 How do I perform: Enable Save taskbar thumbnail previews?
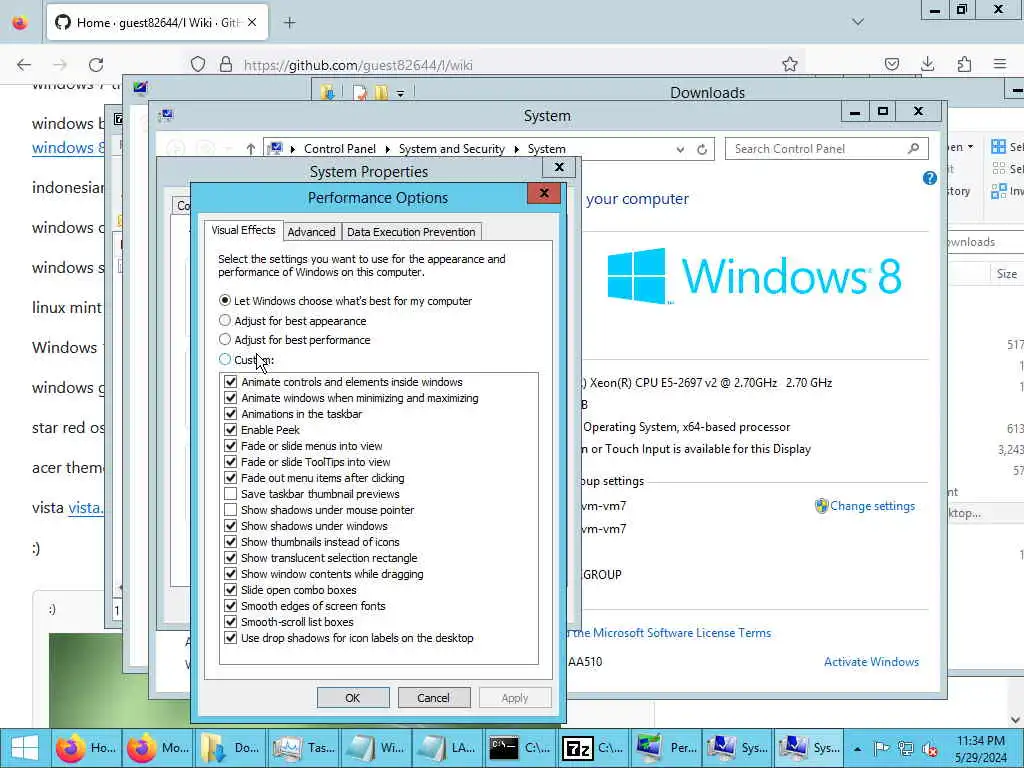[231, 494]
